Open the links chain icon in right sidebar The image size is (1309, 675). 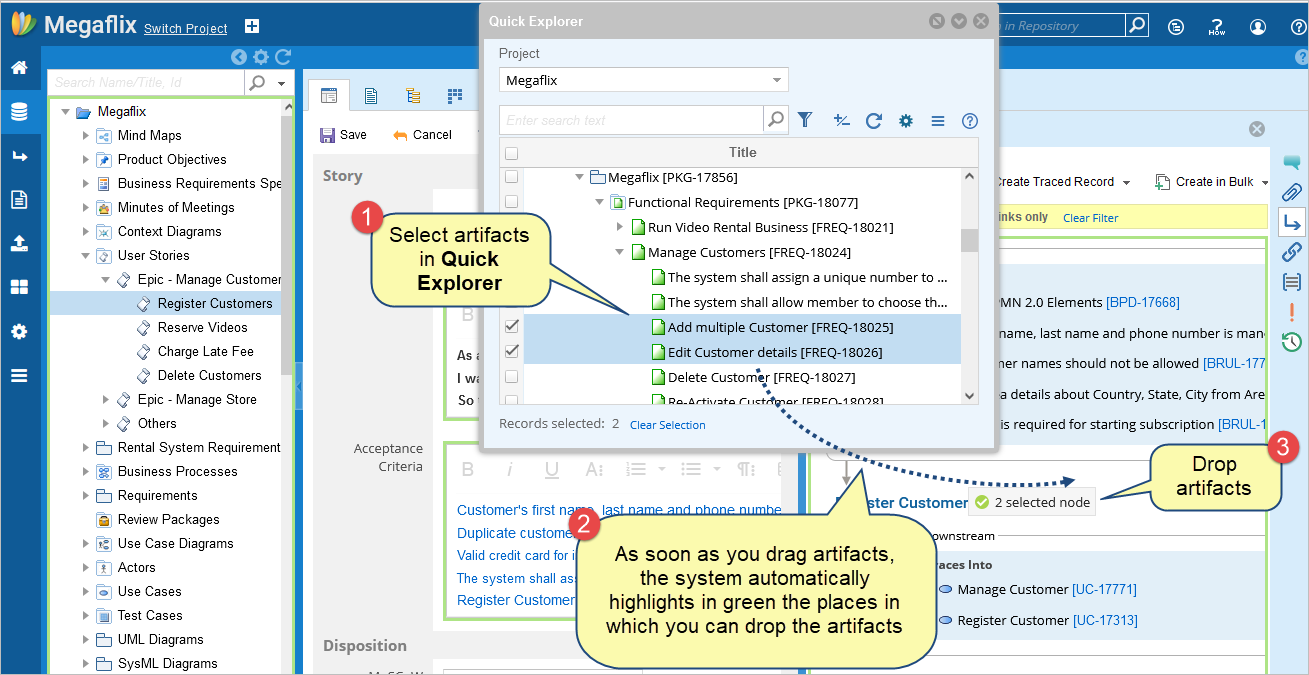(1291, 251)
